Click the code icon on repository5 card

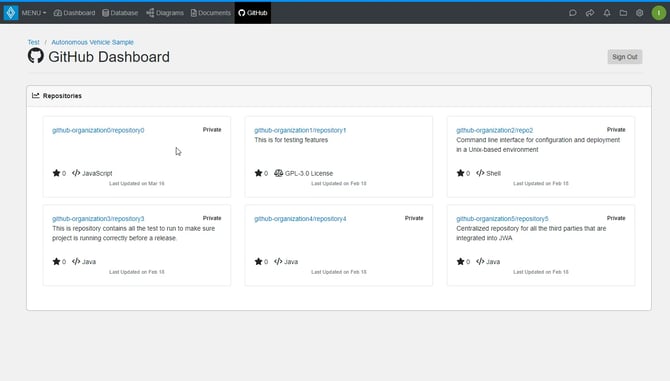pyautogui.click(x=480, y=261)
